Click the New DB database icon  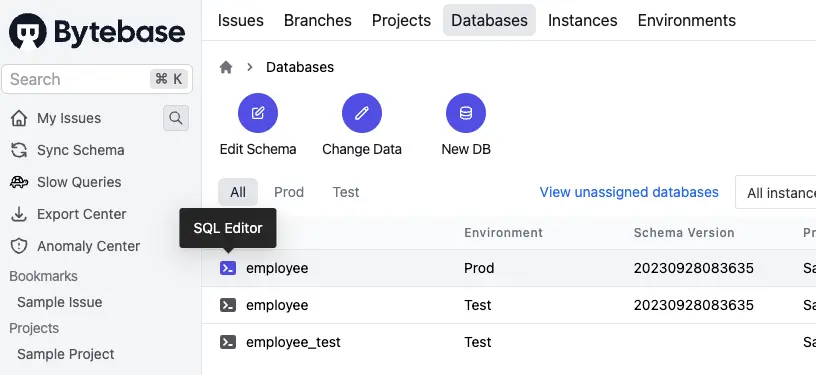tap(466, 113)
